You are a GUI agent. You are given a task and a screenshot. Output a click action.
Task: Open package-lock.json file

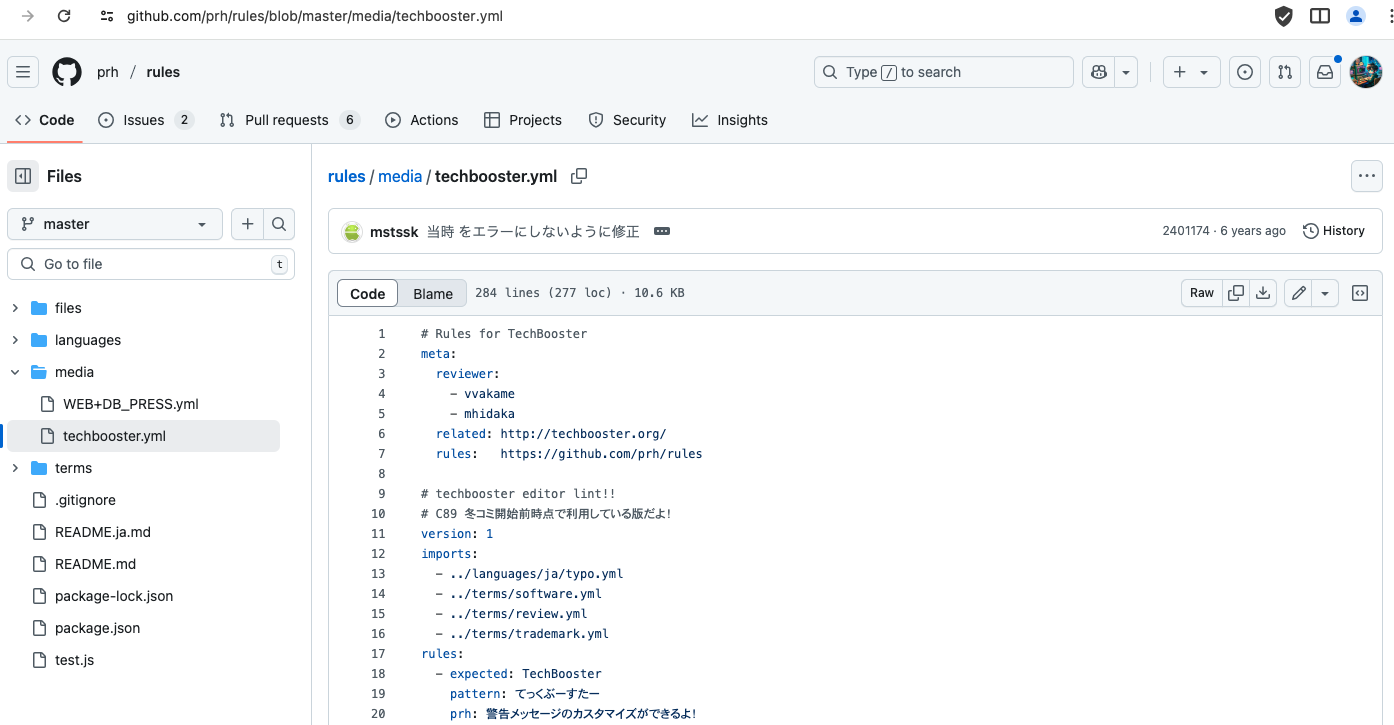coord(114,596)
